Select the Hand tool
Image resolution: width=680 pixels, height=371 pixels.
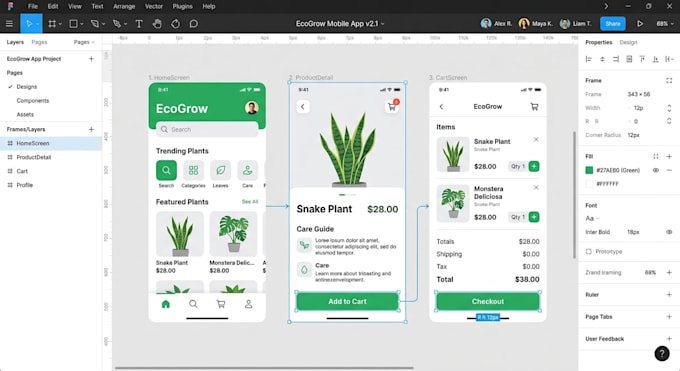click(x=157, y=23)
